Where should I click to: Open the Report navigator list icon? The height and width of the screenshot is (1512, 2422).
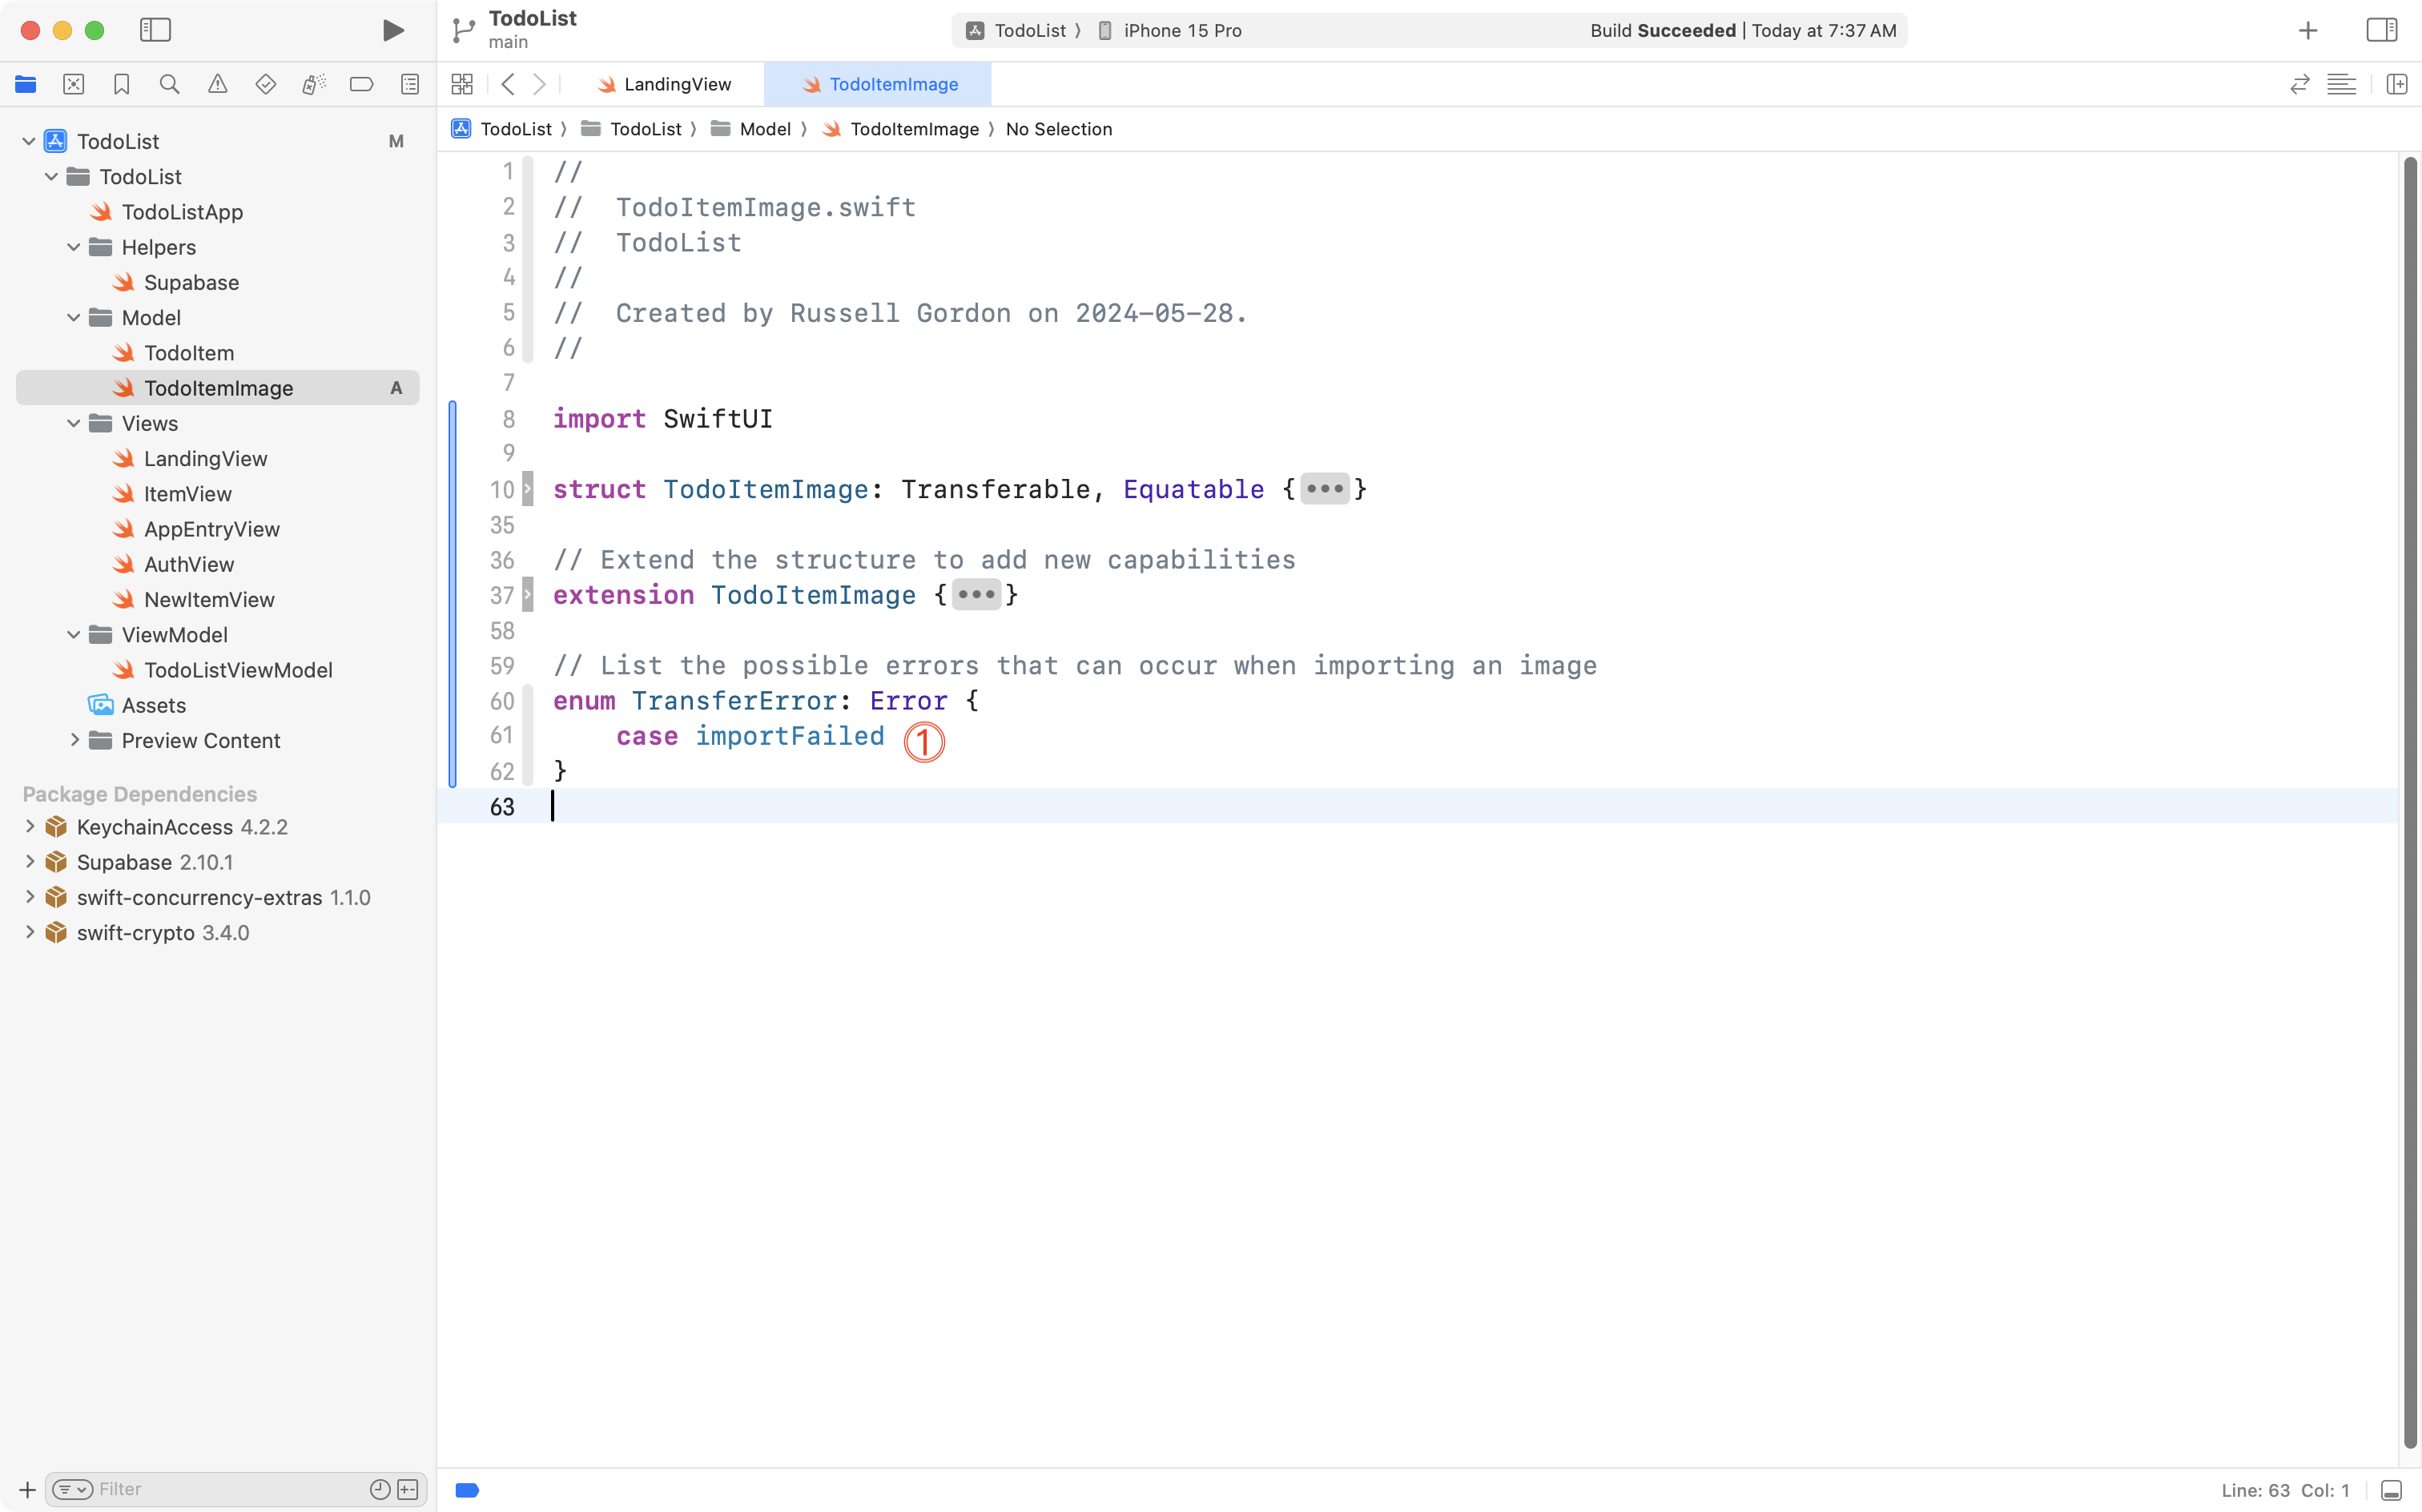[410, 84]
